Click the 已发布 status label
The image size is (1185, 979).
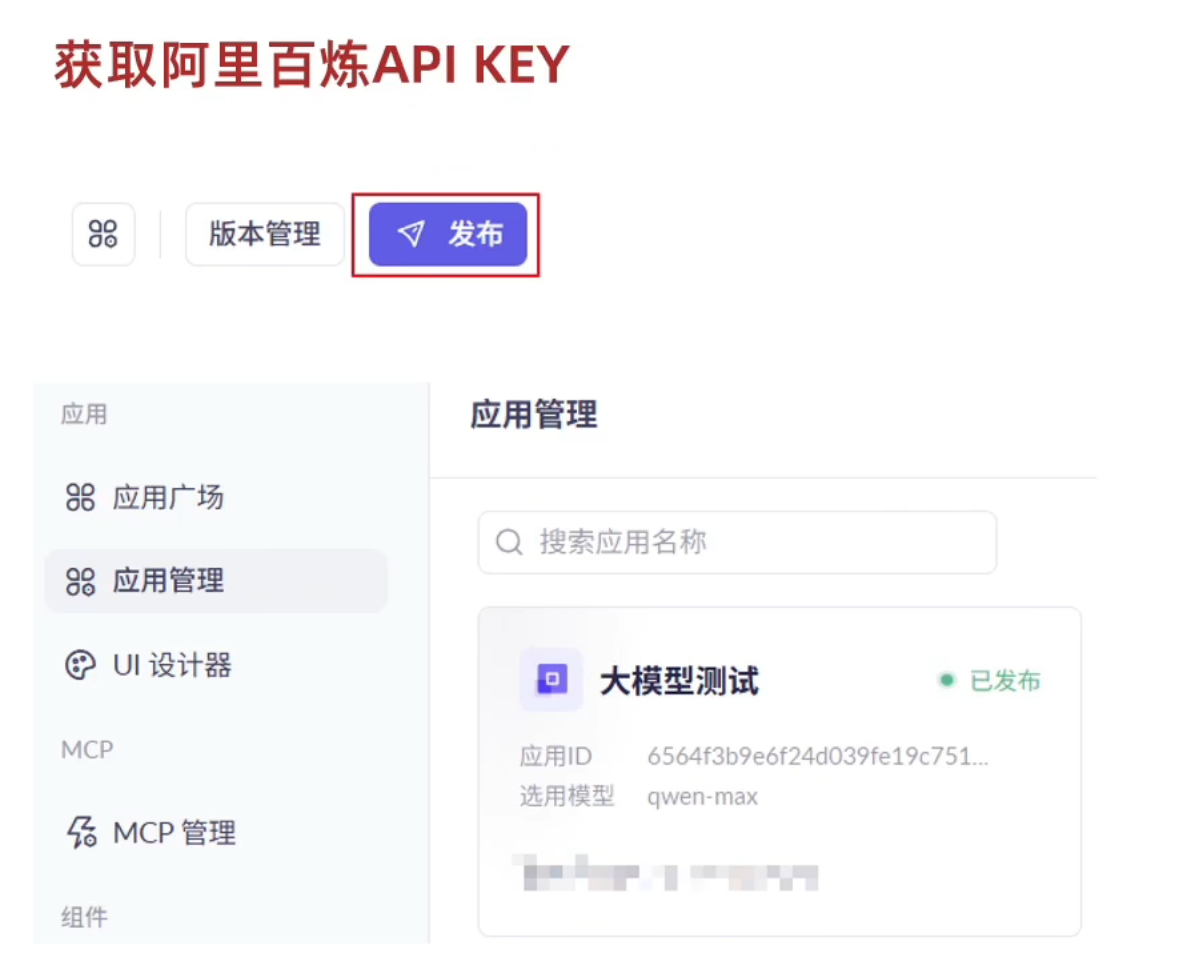[x=1004, y=680]
